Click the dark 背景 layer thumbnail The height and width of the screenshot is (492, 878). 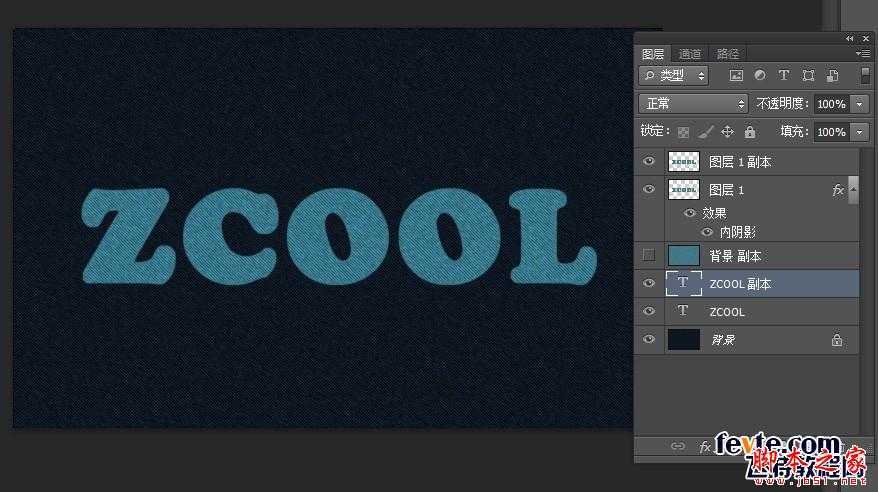(684, 340)
